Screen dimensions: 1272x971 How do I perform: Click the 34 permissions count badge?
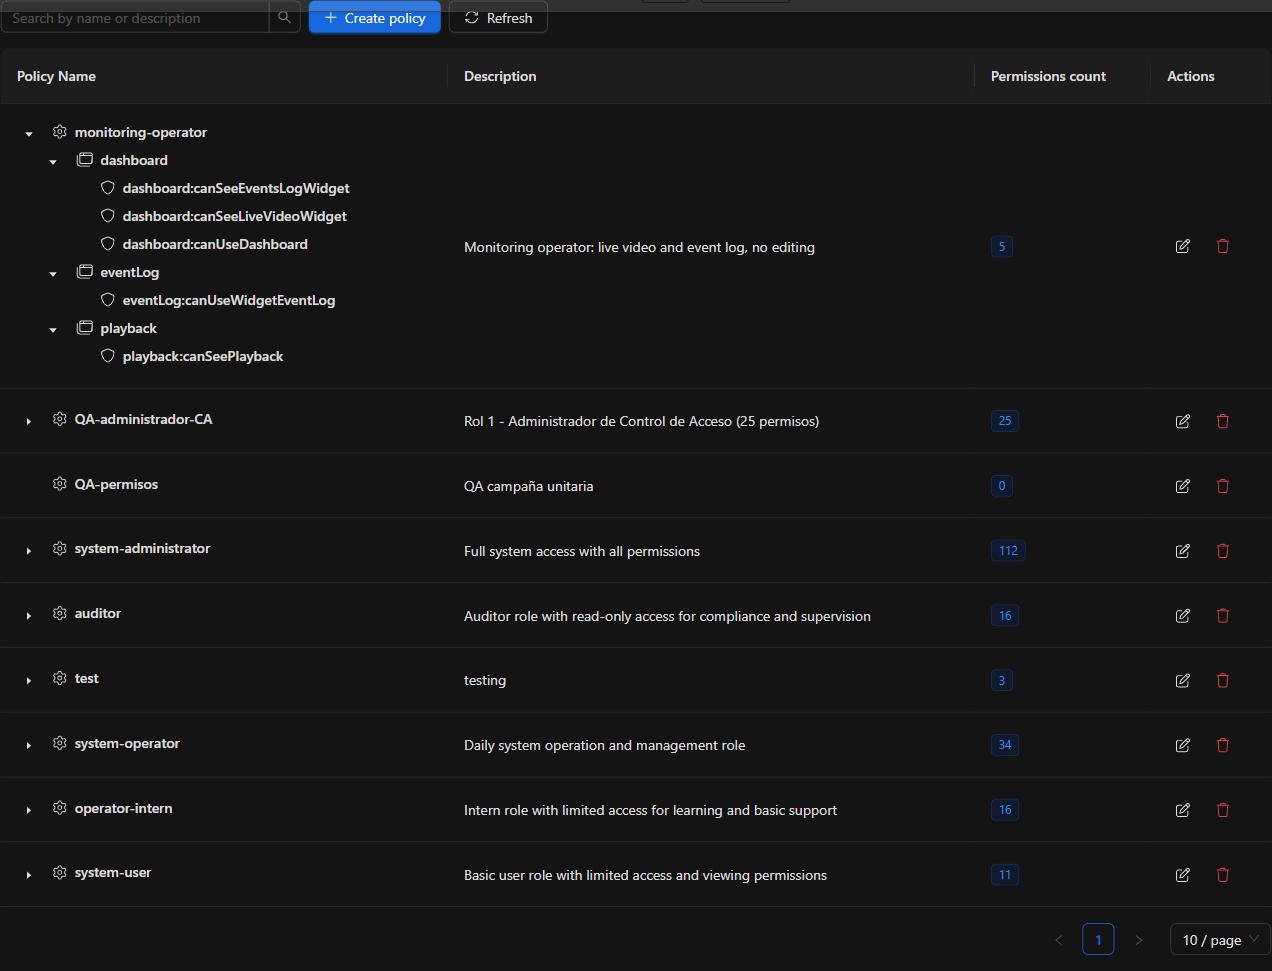click(x=1005, y=744)
